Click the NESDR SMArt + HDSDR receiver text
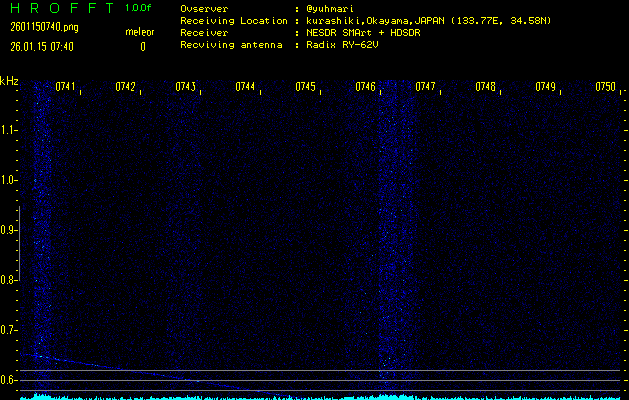Screen dimensions: 629x400 click(x=363, y=33)
